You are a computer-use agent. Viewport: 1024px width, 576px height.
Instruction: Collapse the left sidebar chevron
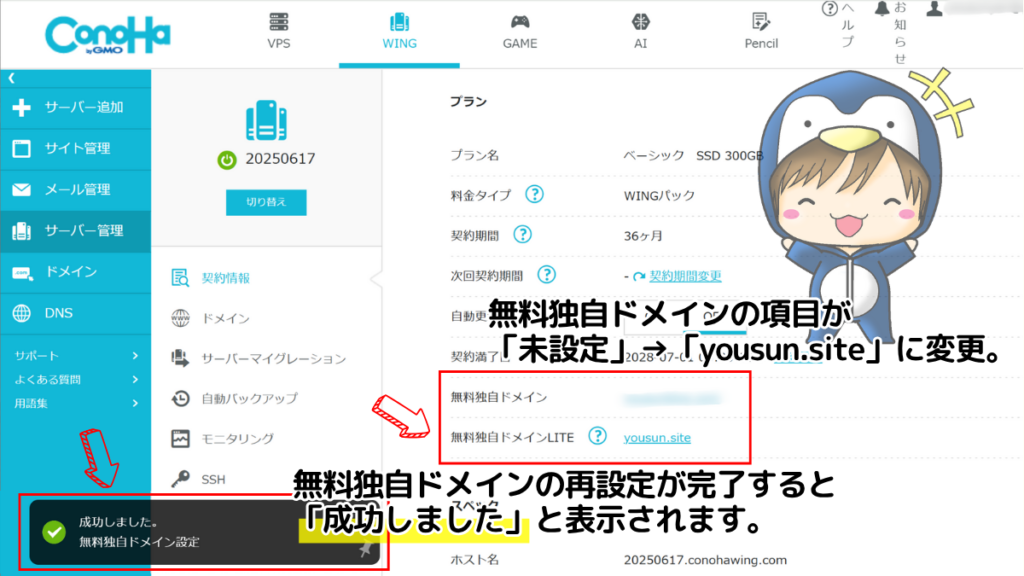pyautogui.click(x=12, y=78)
